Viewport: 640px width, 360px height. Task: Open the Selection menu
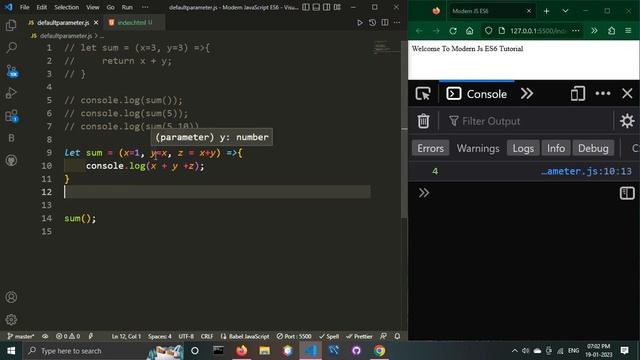tap(67, 7)
